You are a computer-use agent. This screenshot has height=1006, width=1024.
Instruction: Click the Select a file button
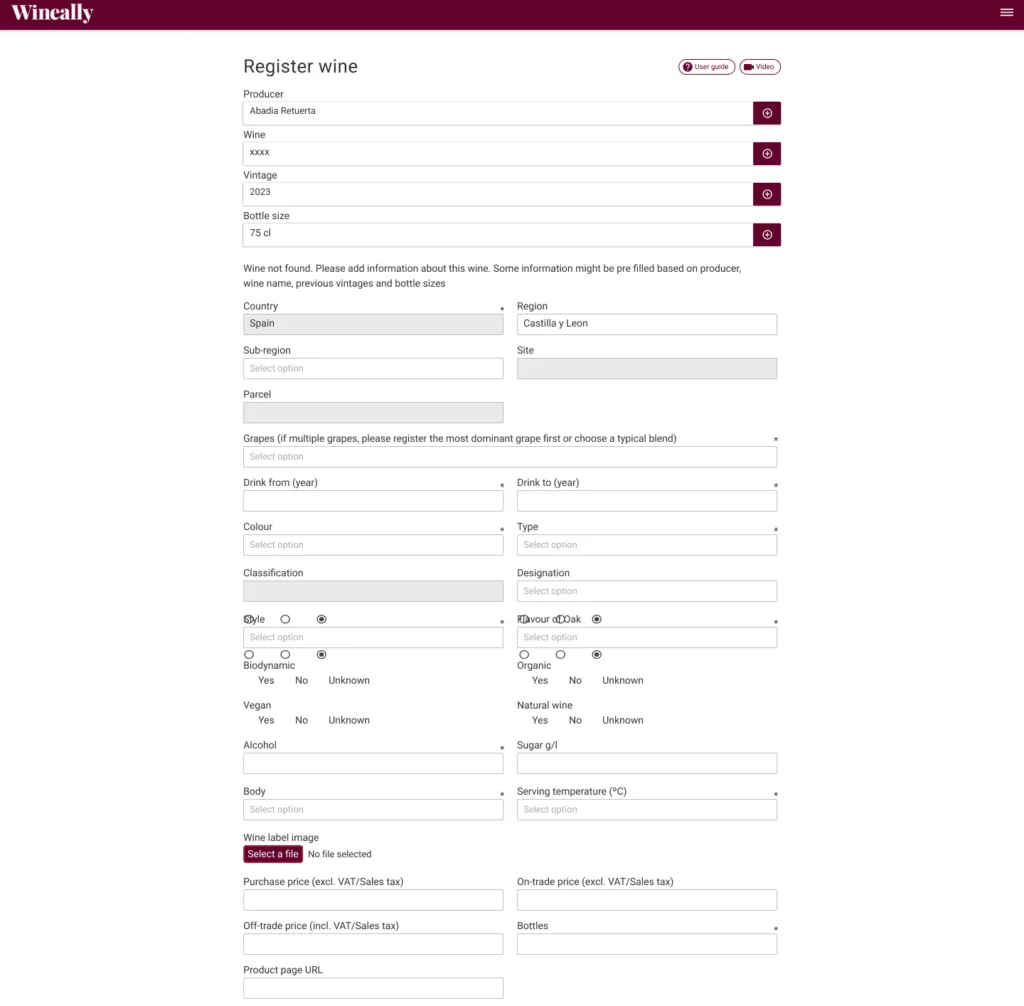point(273,854)
